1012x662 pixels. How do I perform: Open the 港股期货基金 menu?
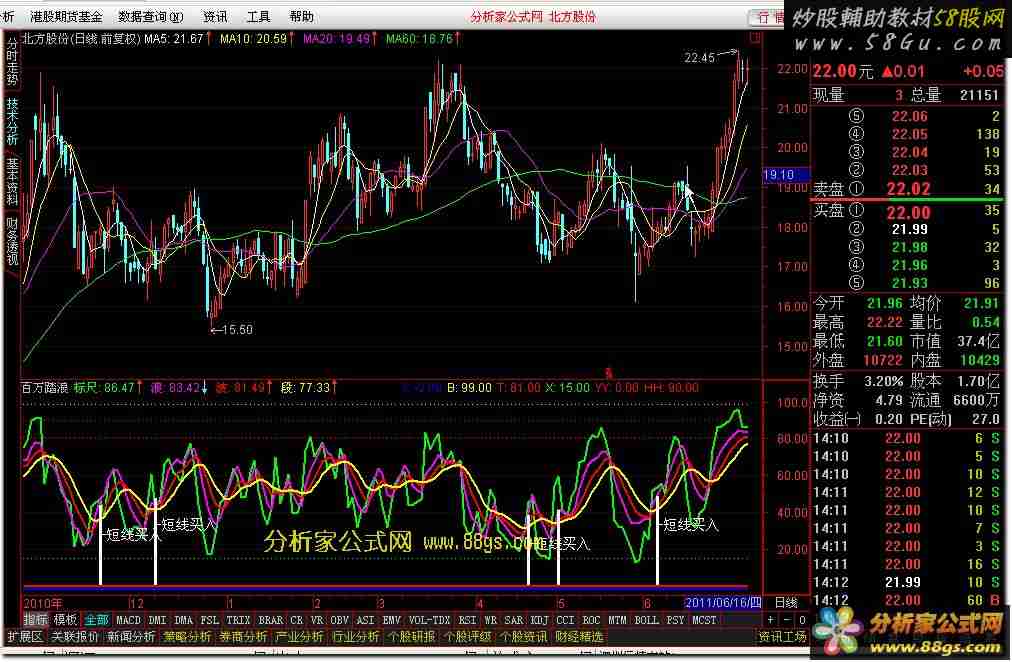tap(66, 16)
